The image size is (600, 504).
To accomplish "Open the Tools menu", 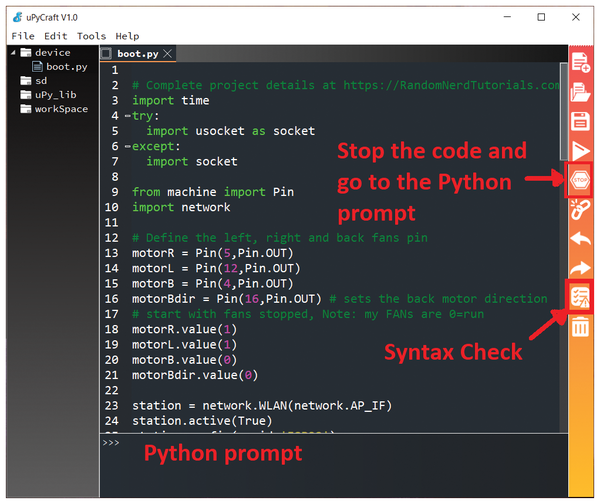I will (x=91, y=36).
